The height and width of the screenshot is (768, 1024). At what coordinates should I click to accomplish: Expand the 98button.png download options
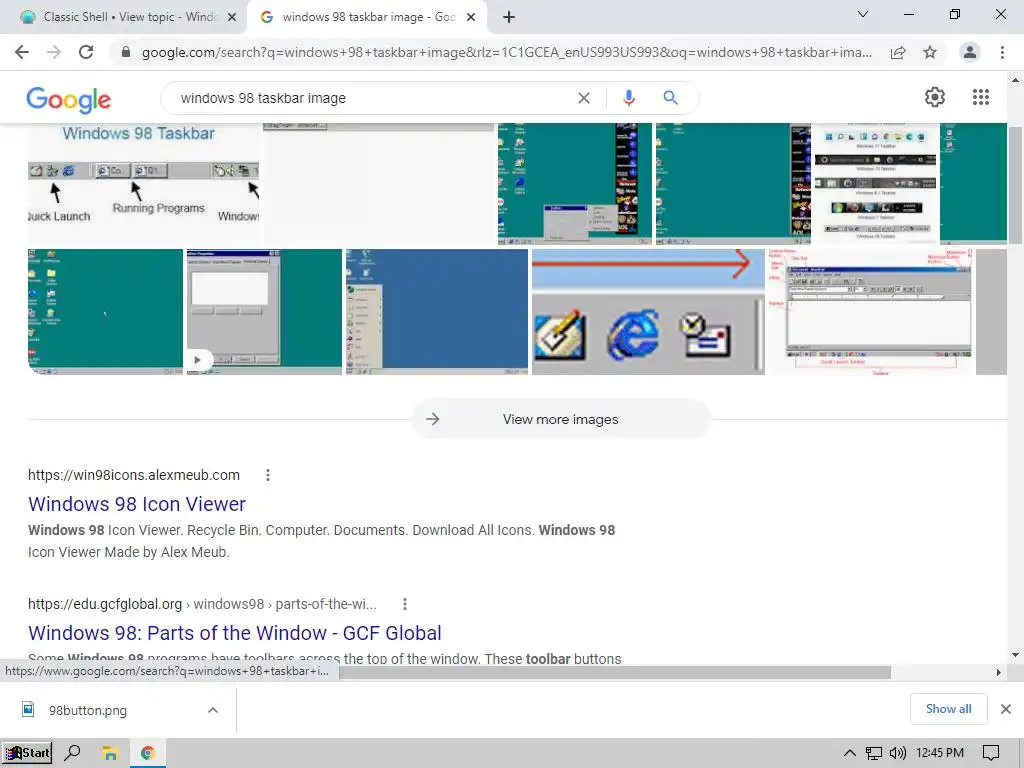[x=213, y=711]
